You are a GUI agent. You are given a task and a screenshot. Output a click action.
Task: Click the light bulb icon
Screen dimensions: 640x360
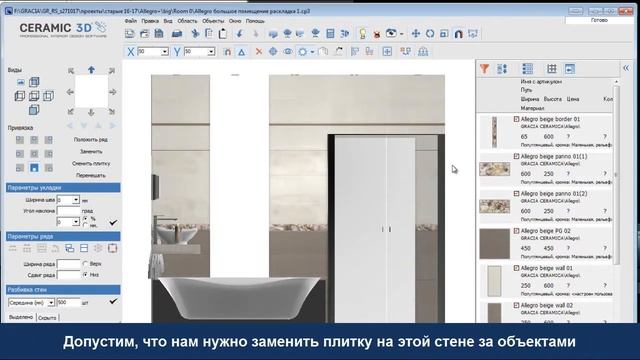362,34
